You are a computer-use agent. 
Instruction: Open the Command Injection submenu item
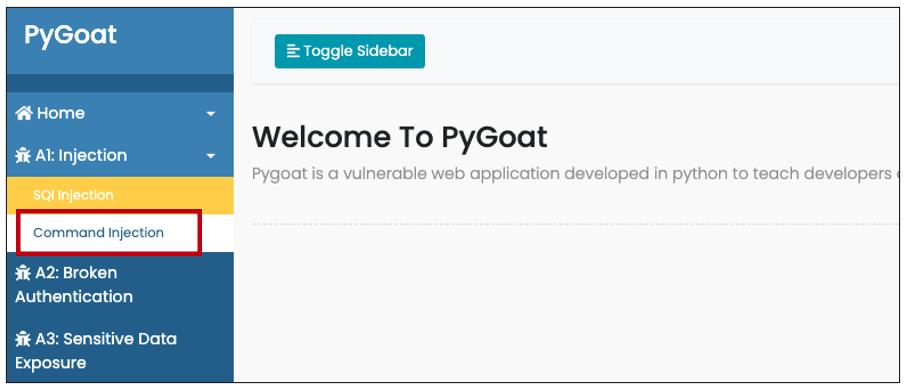98,232
